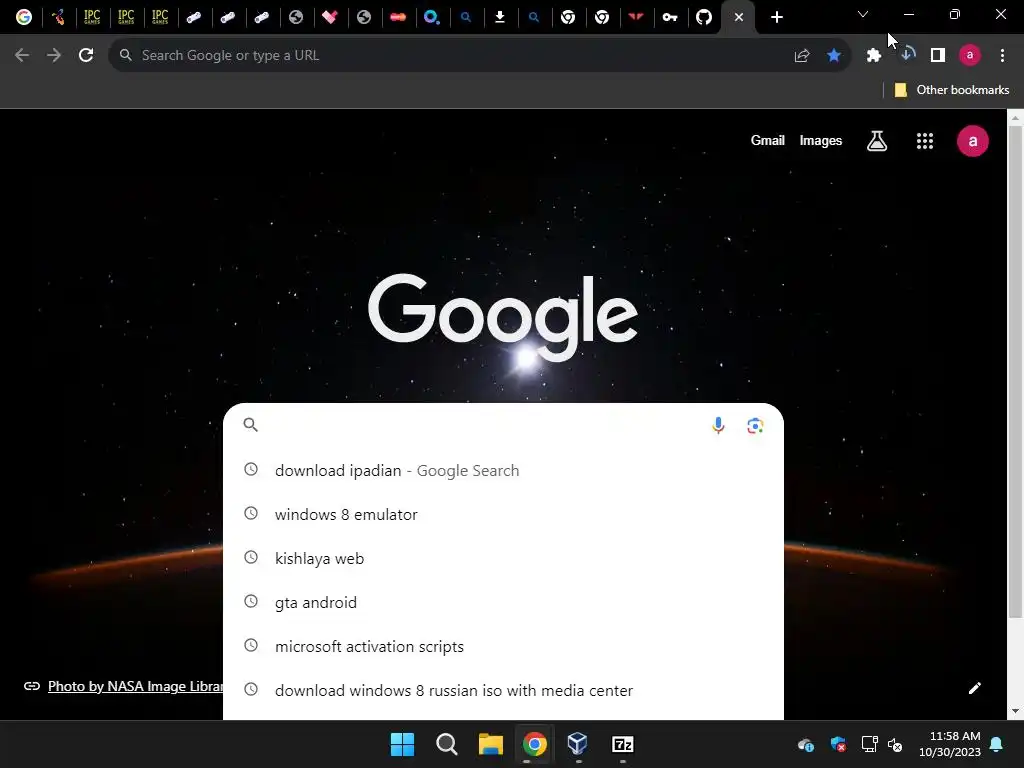Open Chrome three-dot menu

1002,56
